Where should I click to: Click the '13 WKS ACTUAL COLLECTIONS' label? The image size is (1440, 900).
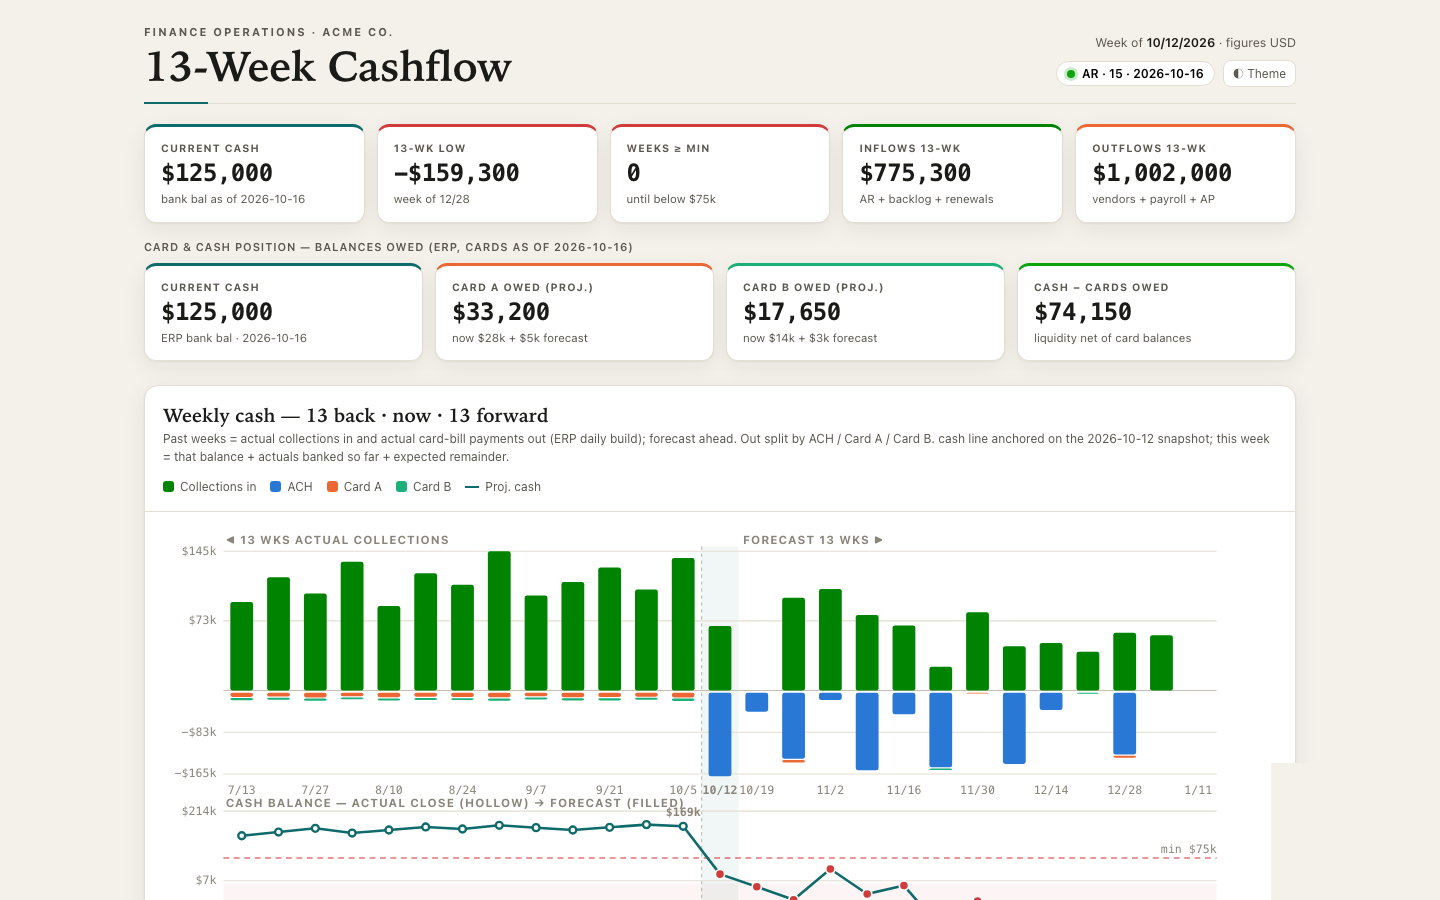pyautogui.click(x=337, y=540)
